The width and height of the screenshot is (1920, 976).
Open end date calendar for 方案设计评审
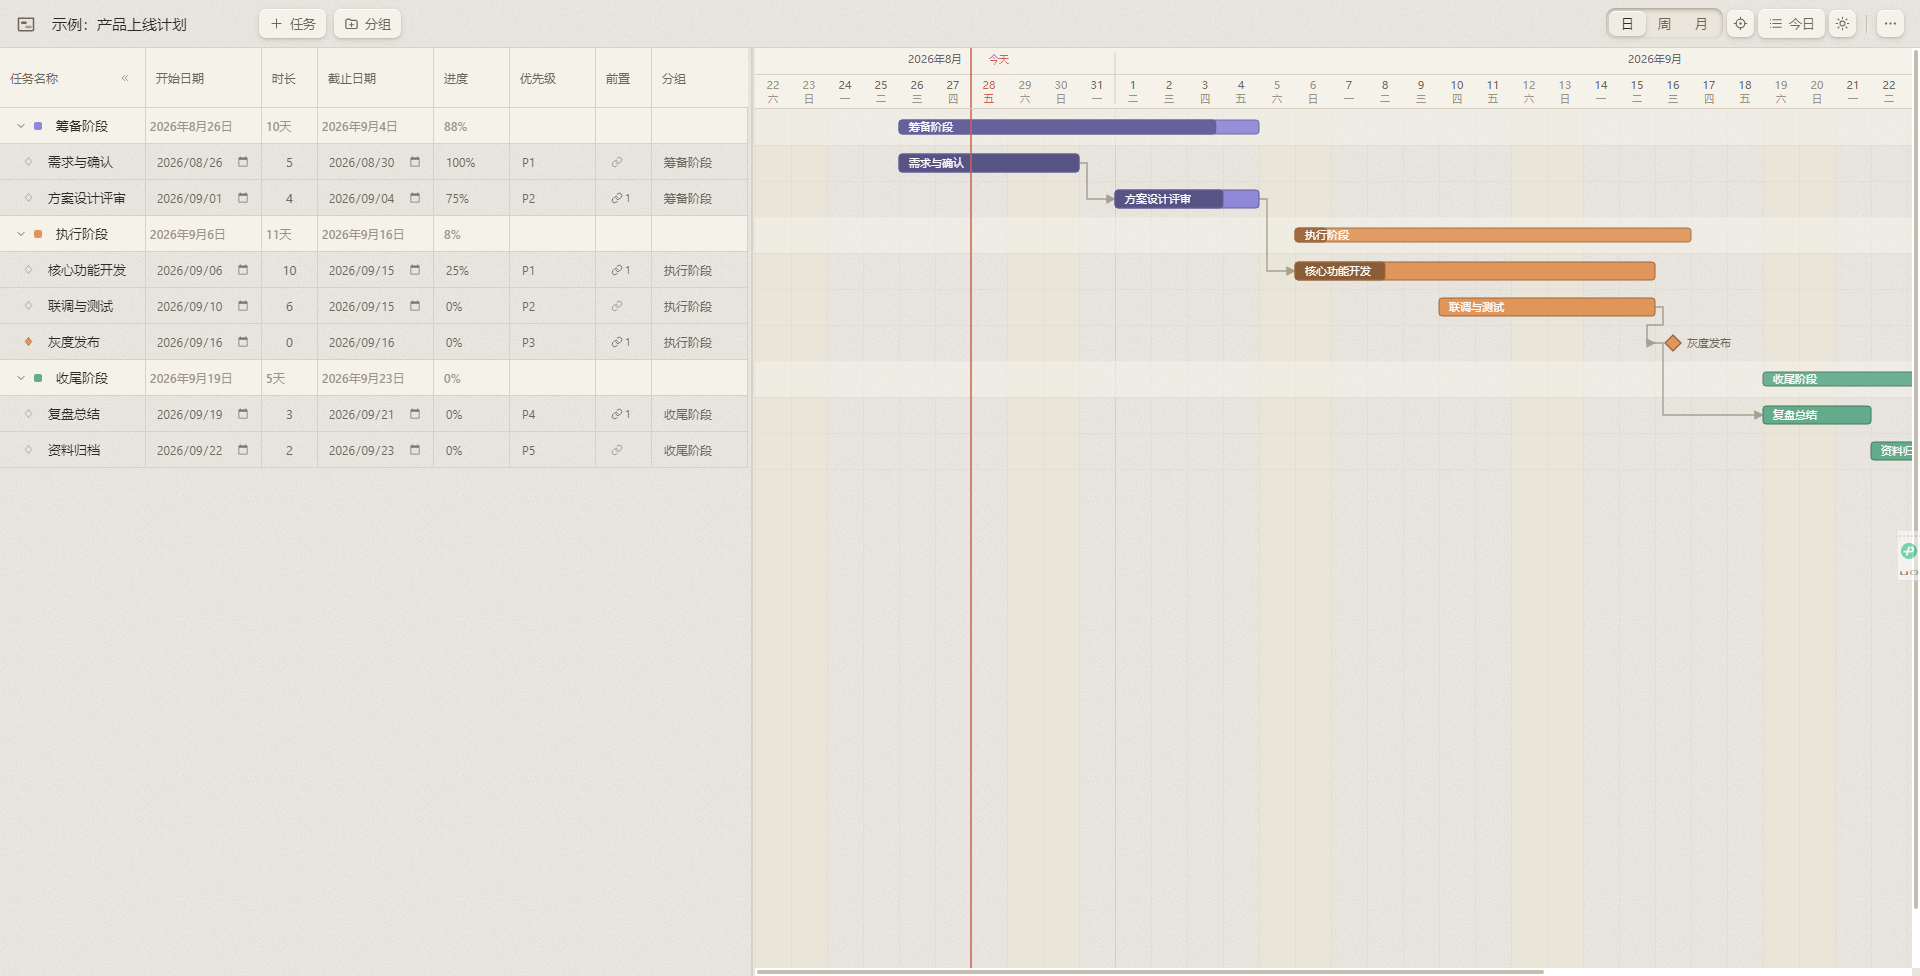pos(415,198)
